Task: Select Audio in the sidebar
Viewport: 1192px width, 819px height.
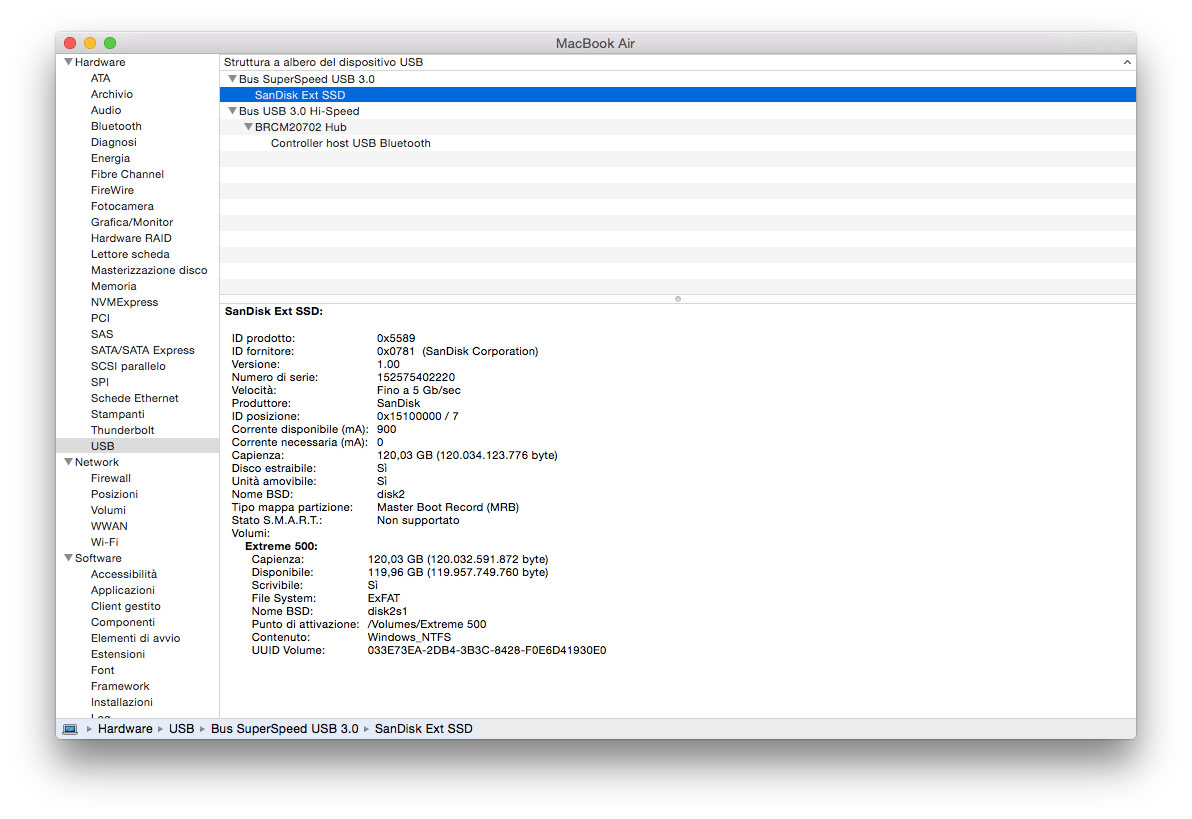Action: click(x=106, y=110)
